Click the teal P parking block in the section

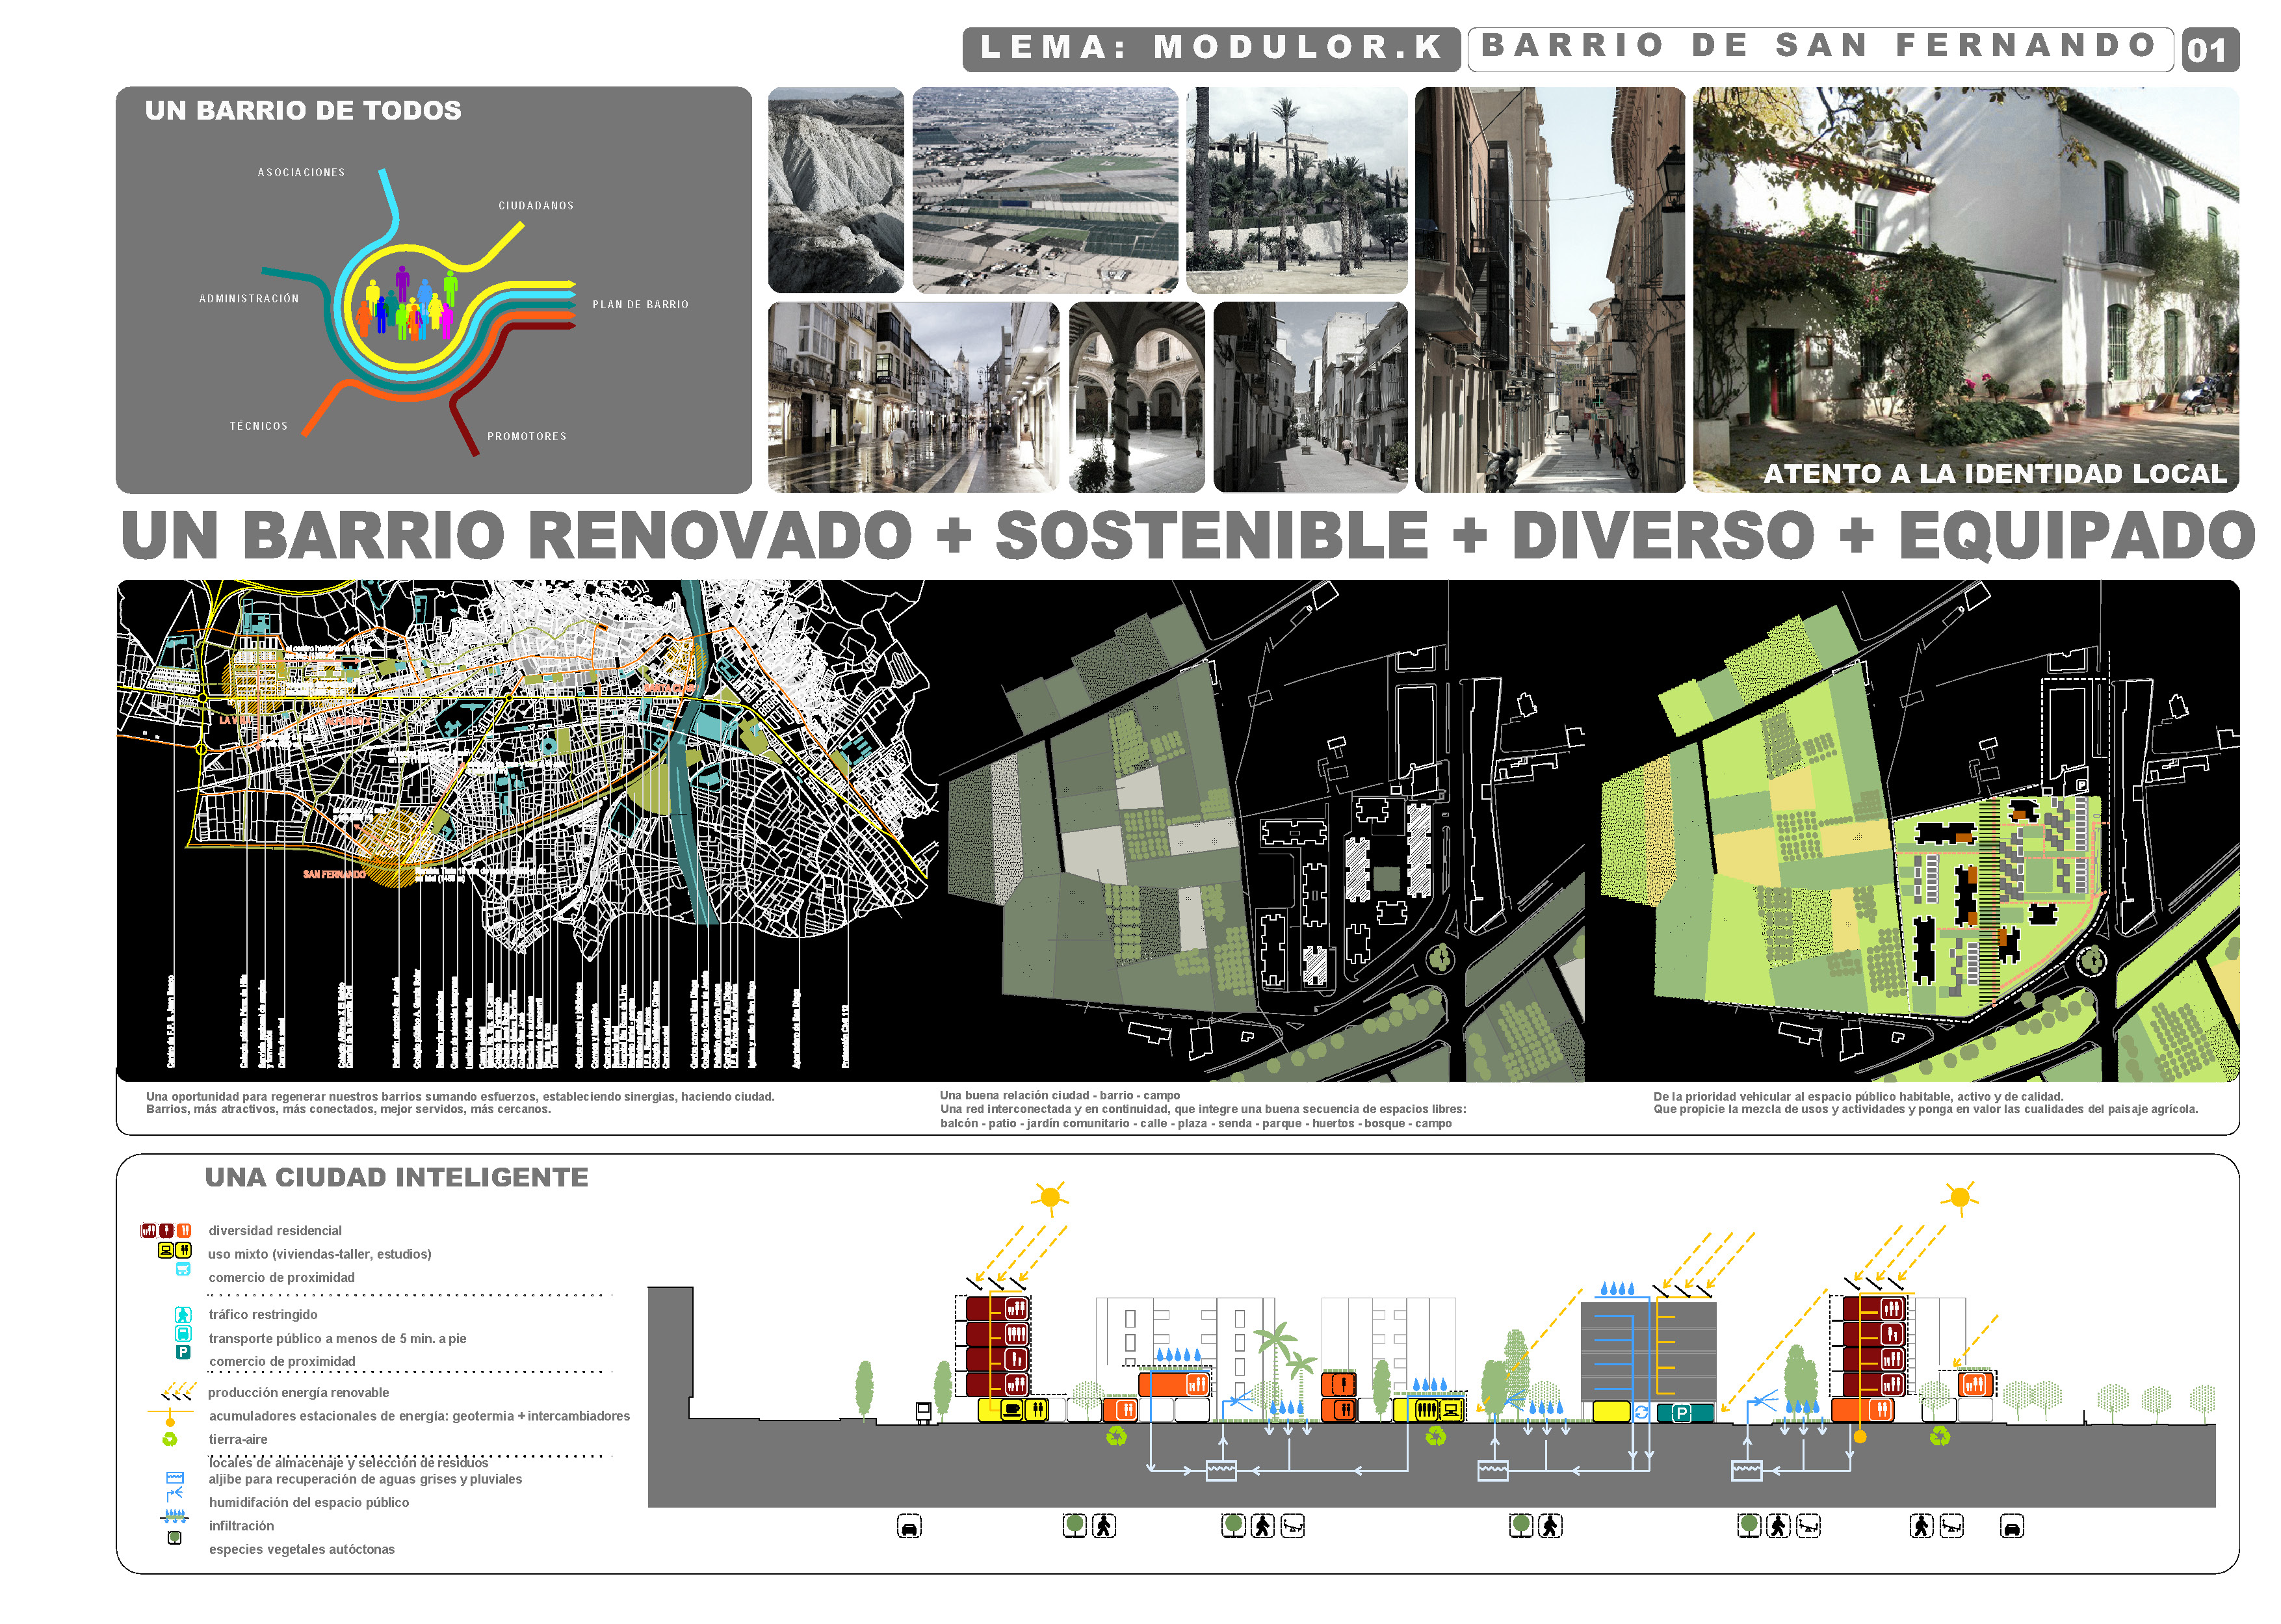coord(1684,1413)
